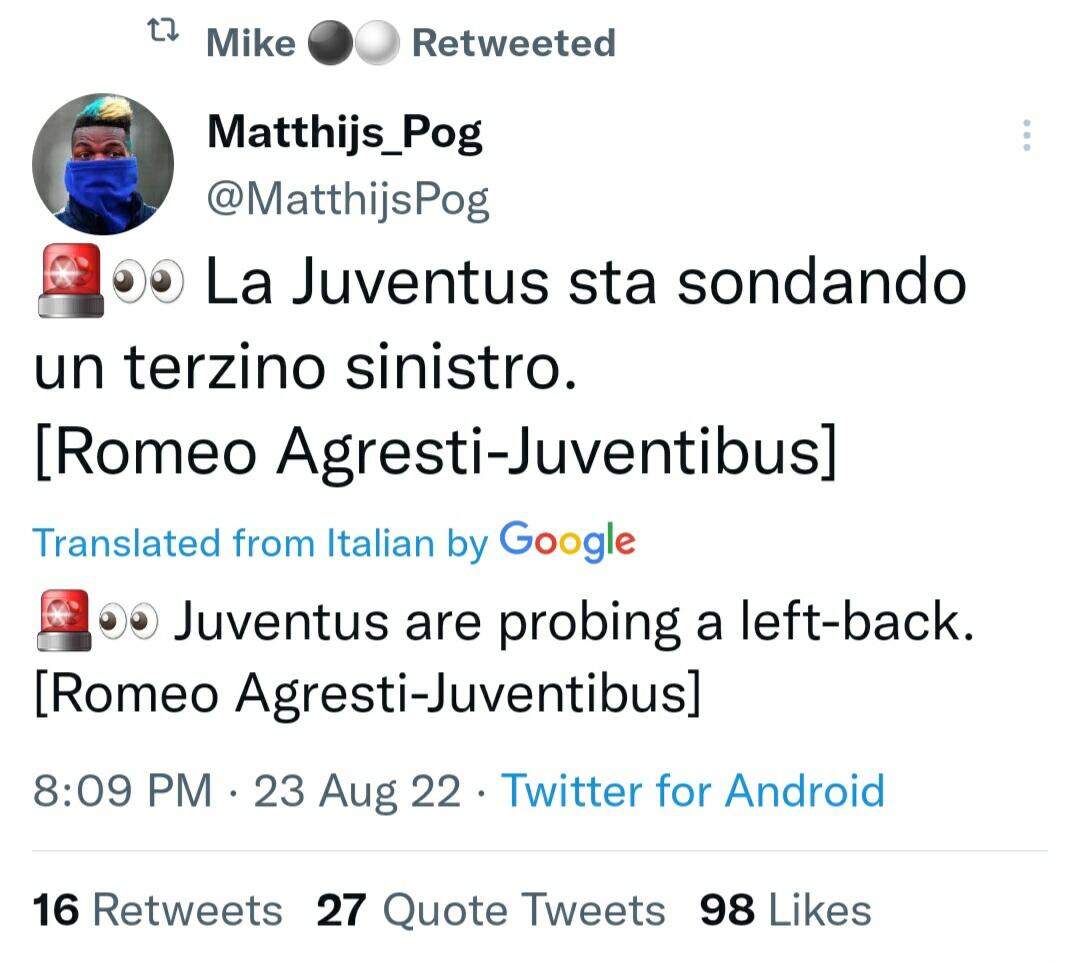Click the siren emoji in Italian tweet
Screen dimensions: 1080x963
pos(68,280)
